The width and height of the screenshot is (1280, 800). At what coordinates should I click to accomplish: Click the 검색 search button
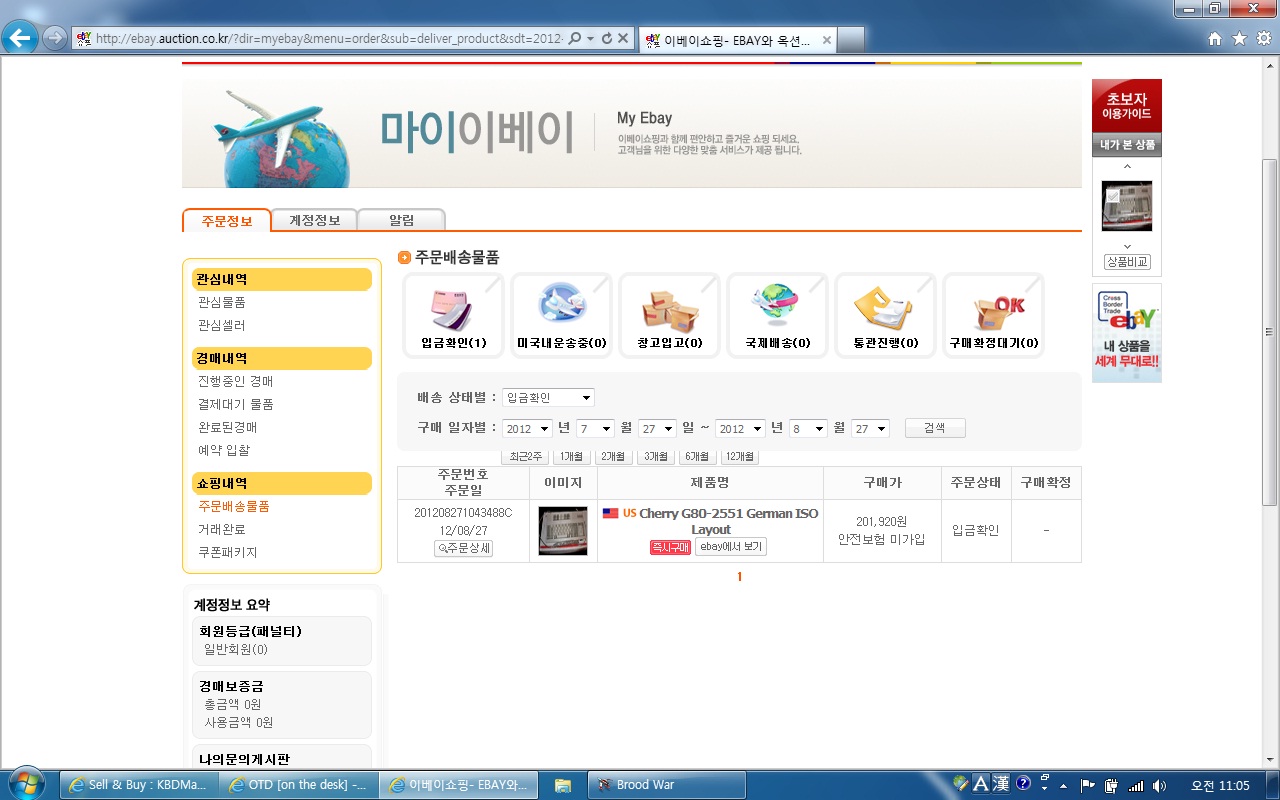pyautogui.click(x=935, y=428)
